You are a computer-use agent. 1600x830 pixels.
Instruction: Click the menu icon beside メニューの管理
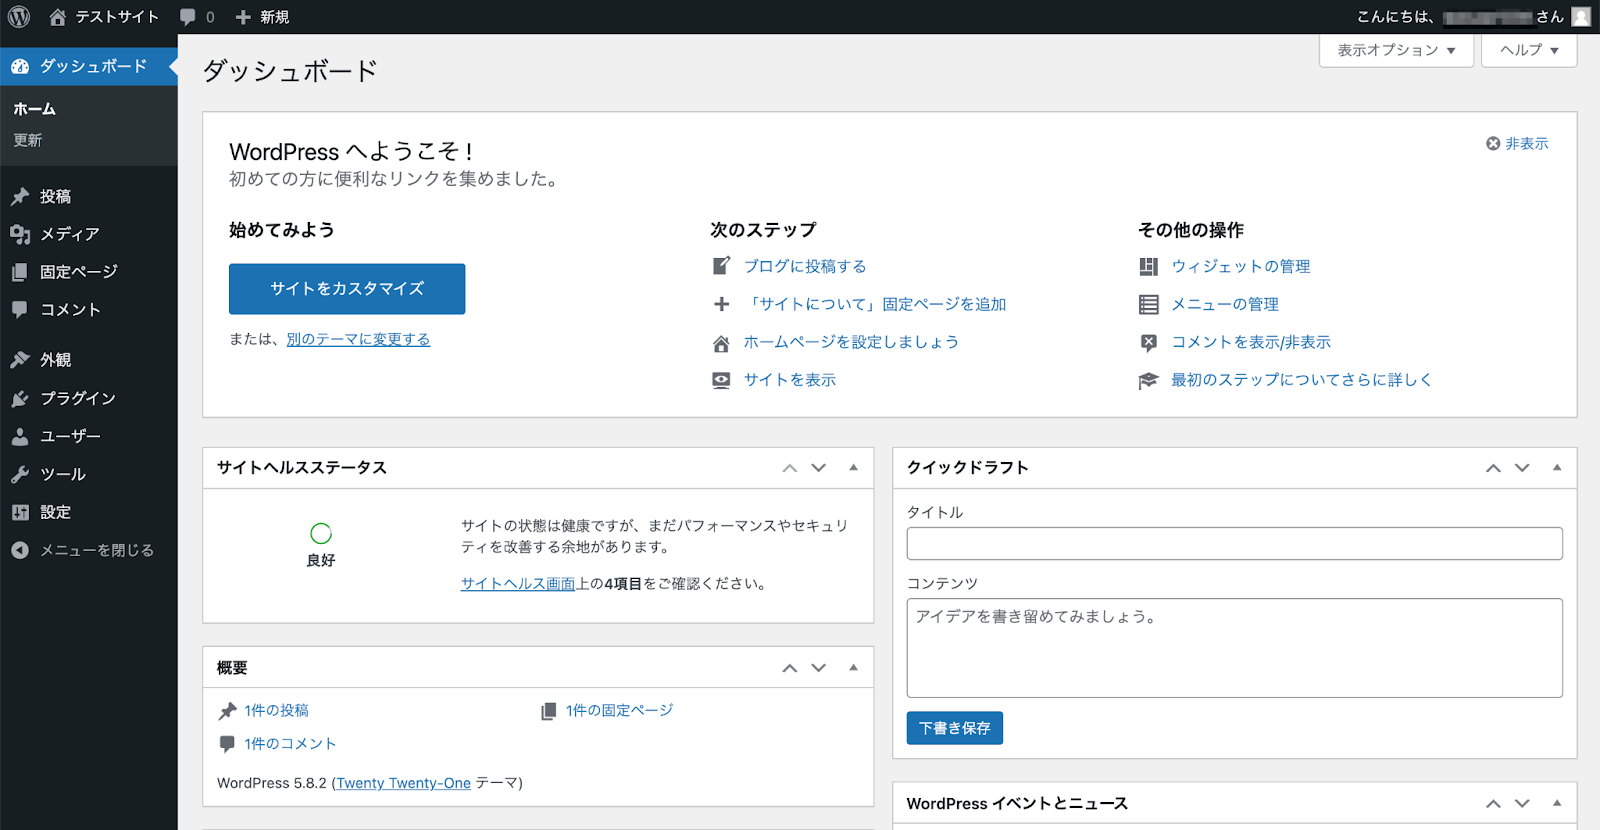[1148, 304]
